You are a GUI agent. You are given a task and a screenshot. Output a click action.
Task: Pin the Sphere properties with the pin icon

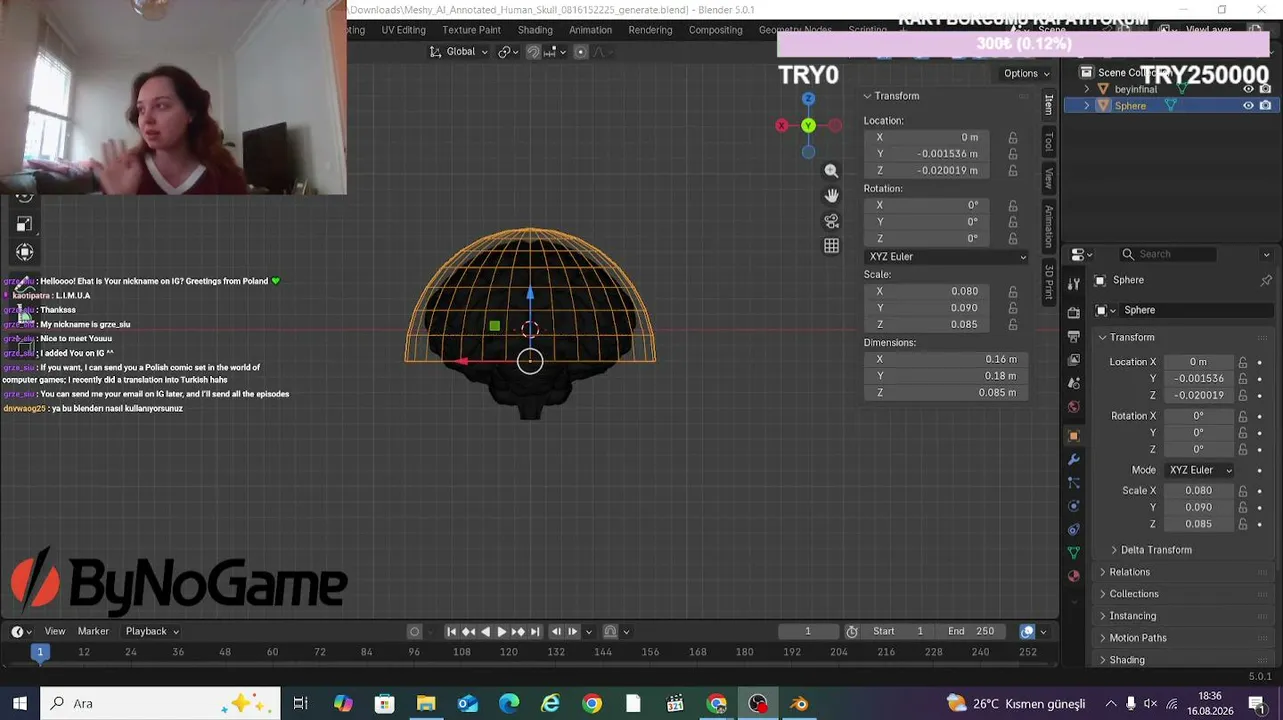[1266, 281]
